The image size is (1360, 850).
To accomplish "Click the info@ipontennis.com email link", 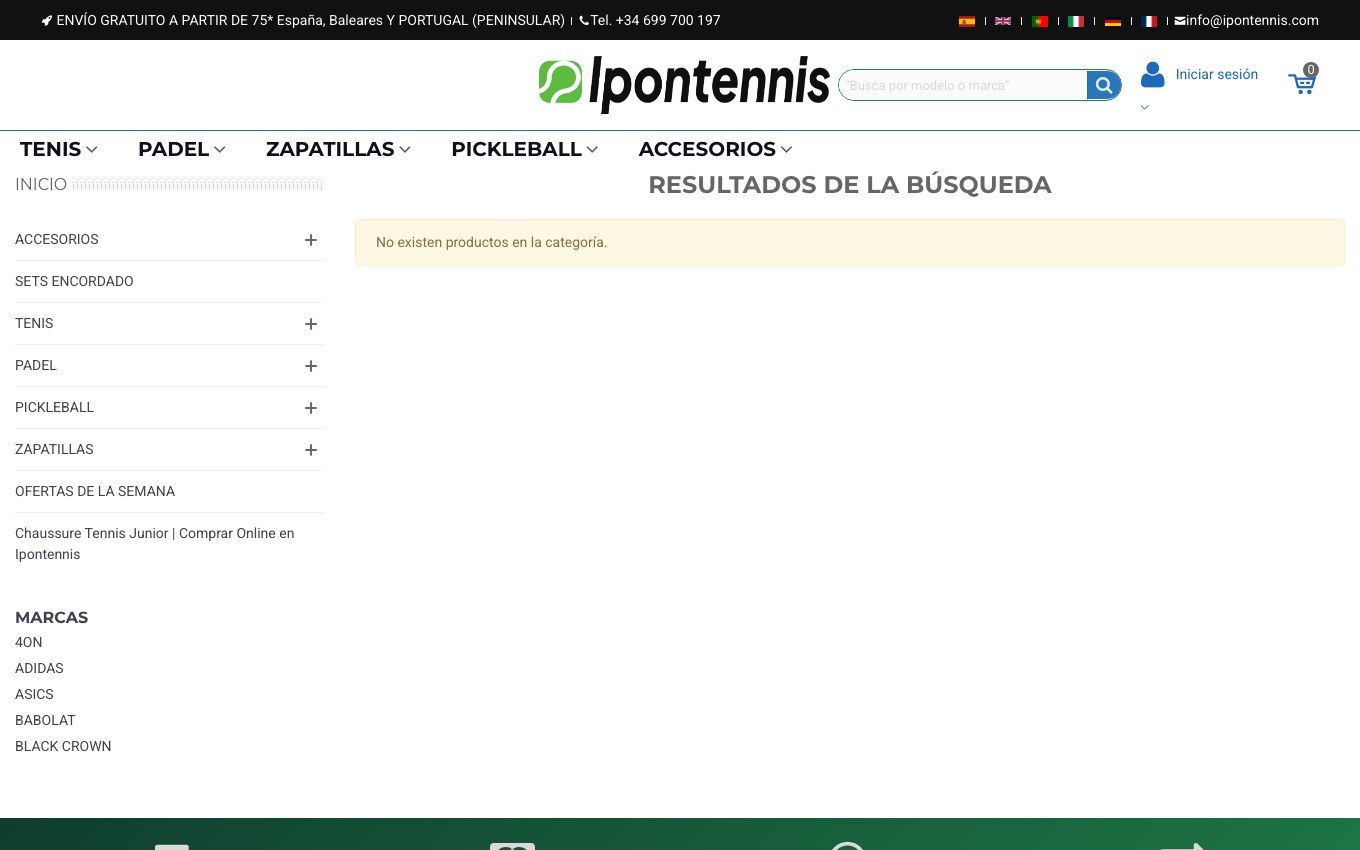I will coord(1246,20).
